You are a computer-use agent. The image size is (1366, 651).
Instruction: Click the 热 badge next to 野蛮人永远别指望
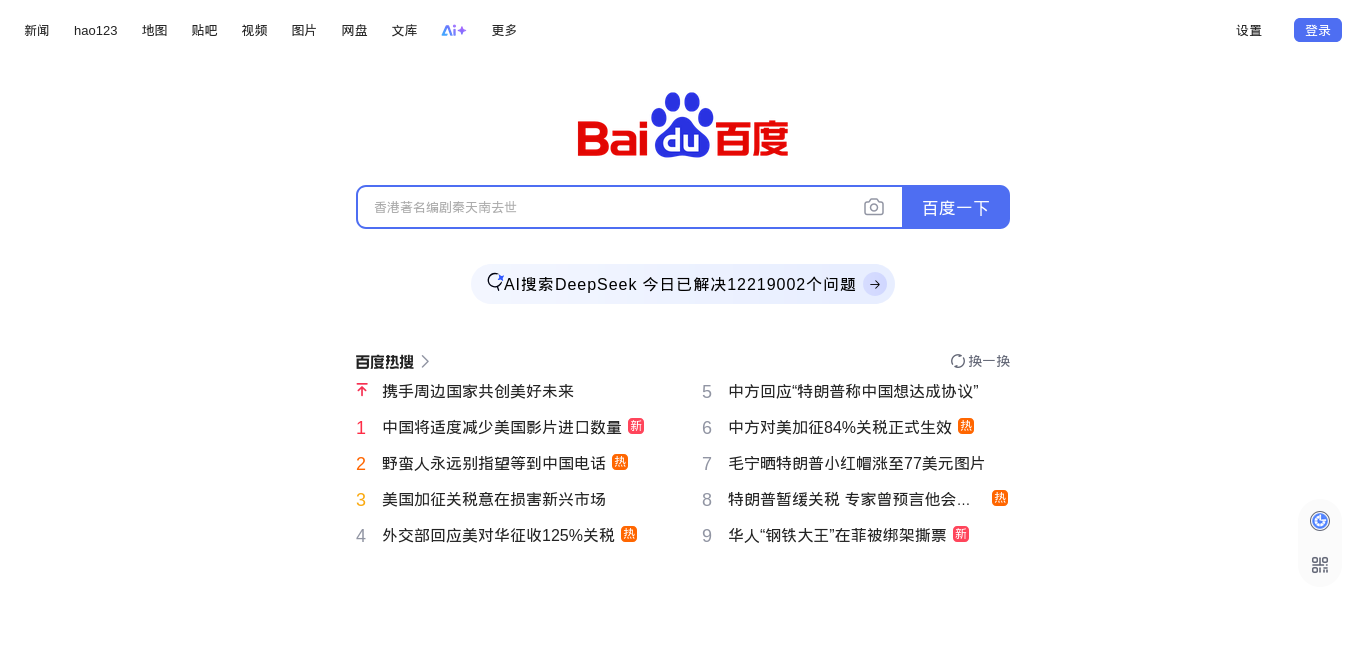coord(620,462)
